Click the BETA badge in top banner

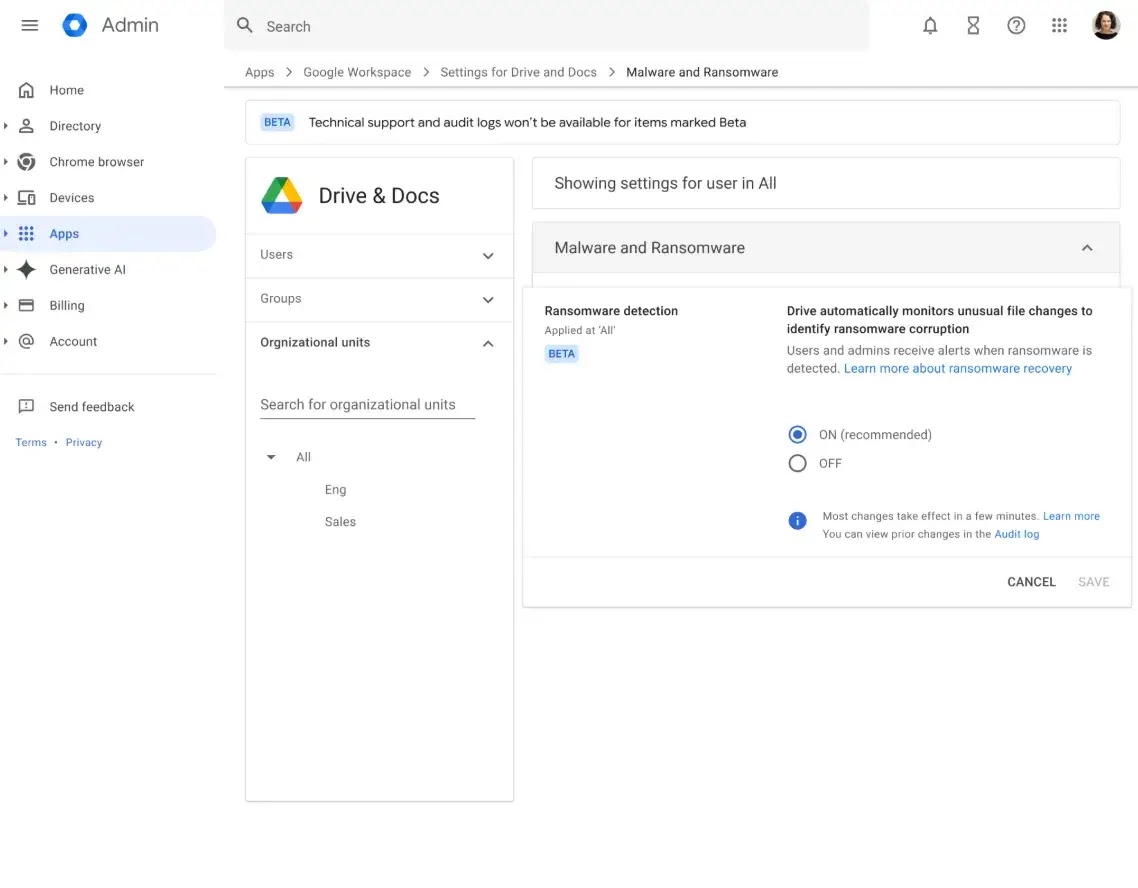[277, 122]
